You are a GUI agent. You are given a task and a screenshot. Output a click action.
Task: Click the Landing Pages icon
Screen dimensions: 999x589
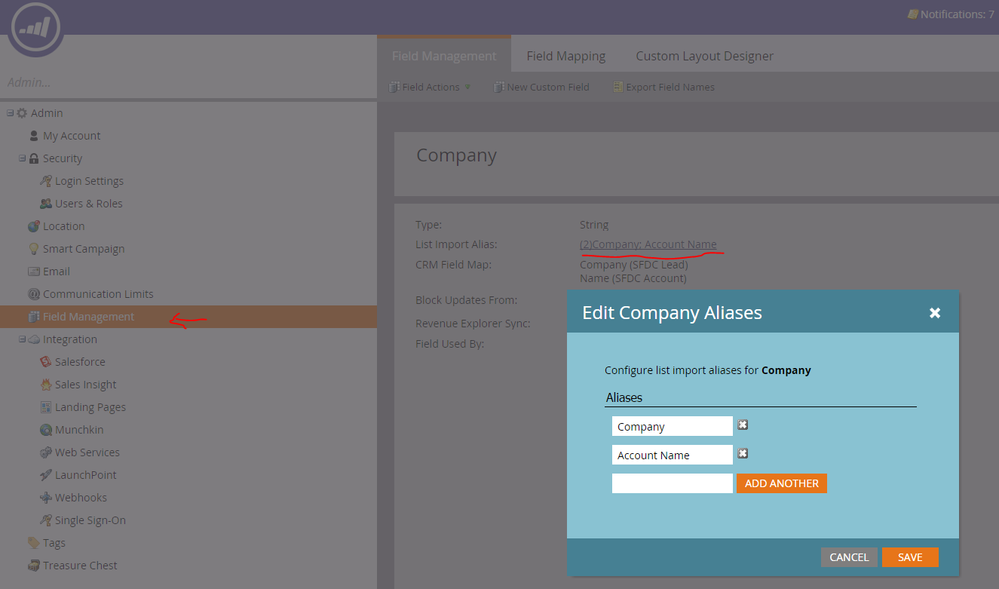tap(46, 407)
